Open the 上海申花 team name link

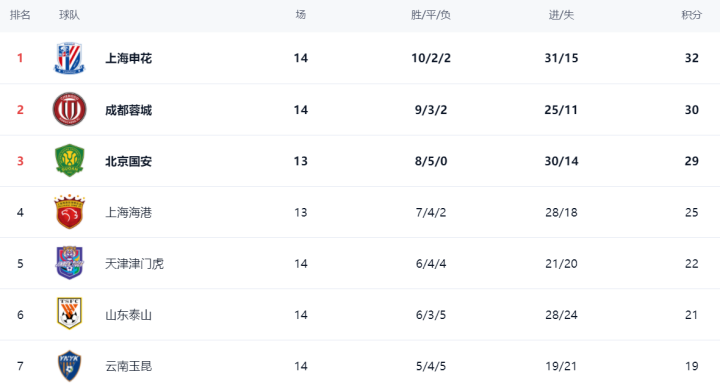tap(129, 58)
